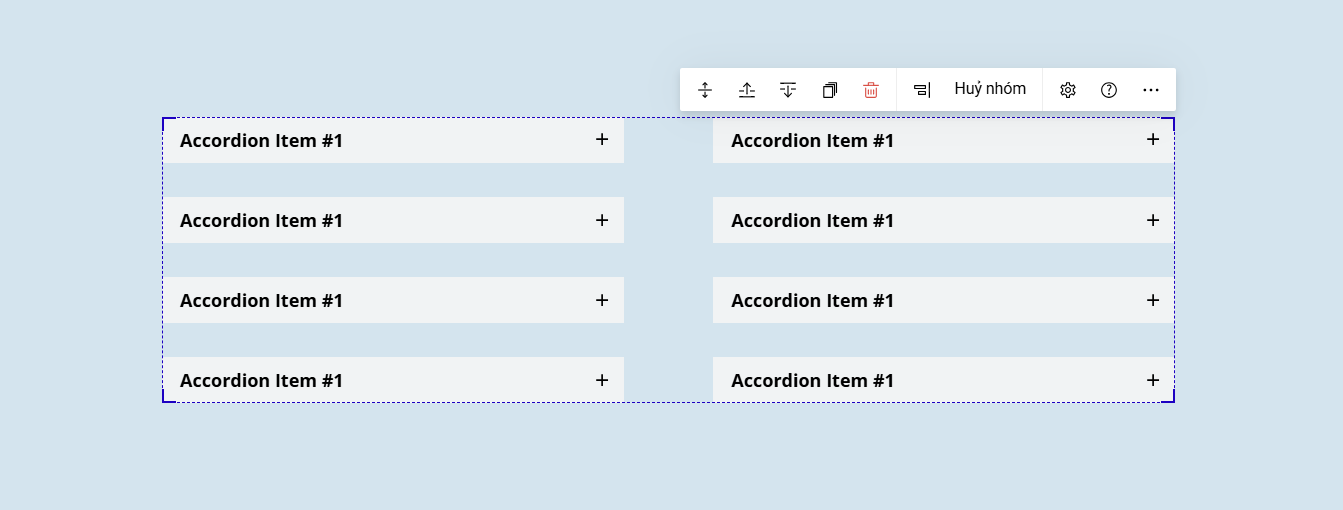Expand the second accordion item in right column
The width and height of the screenshot is (1343, 510).
tap(943, 220)
